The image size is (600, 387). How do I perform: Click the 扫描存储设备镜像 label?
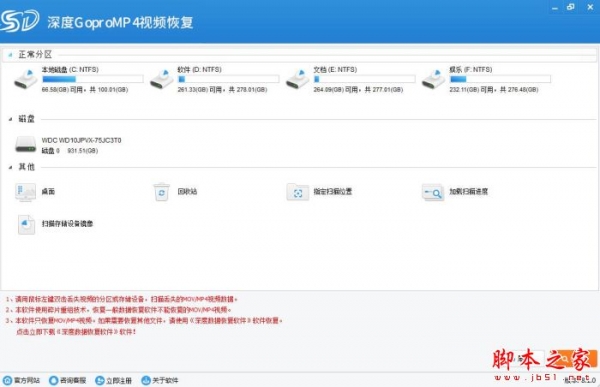67,224
